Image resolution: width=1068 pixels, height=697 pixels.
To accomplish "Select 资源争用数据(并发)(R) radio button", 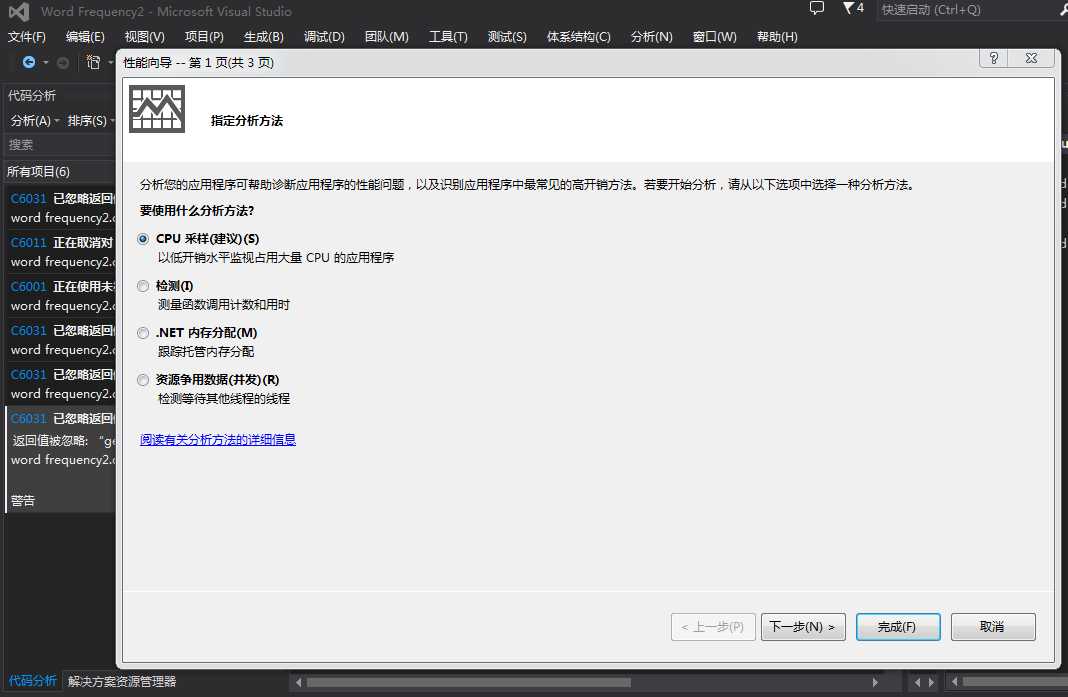I will (143, 380).
